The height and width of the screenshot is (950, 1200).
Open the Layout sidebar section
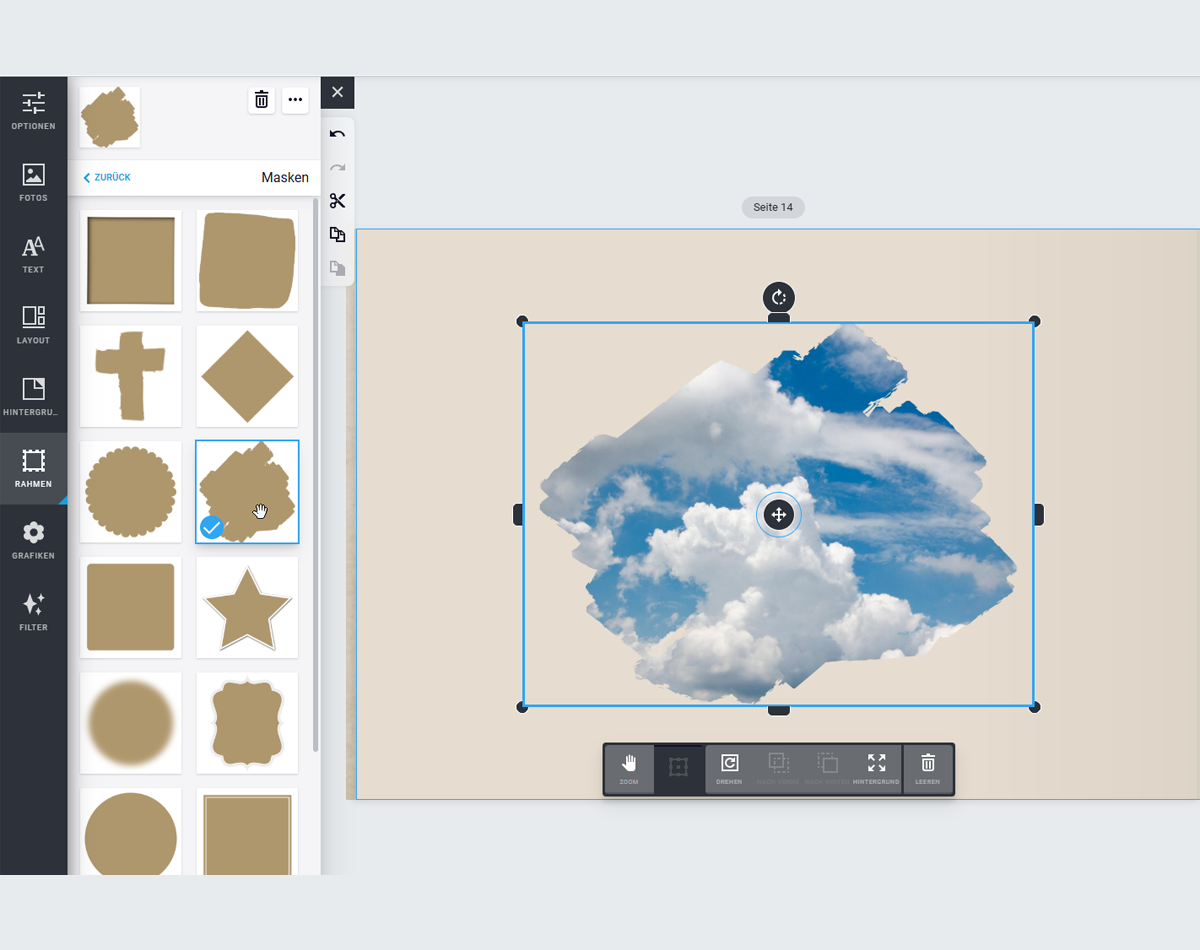pyautogui.click(x=33, y=326)
